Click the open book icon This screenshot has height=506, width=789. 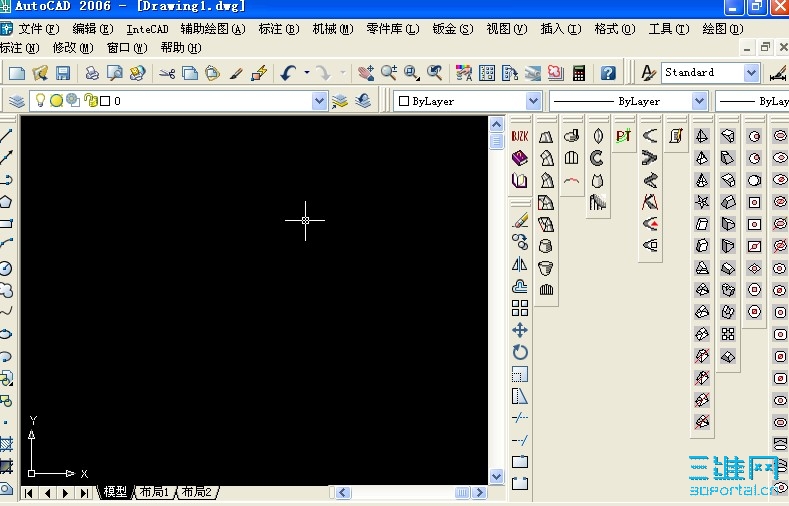click(x=520, y=180)
